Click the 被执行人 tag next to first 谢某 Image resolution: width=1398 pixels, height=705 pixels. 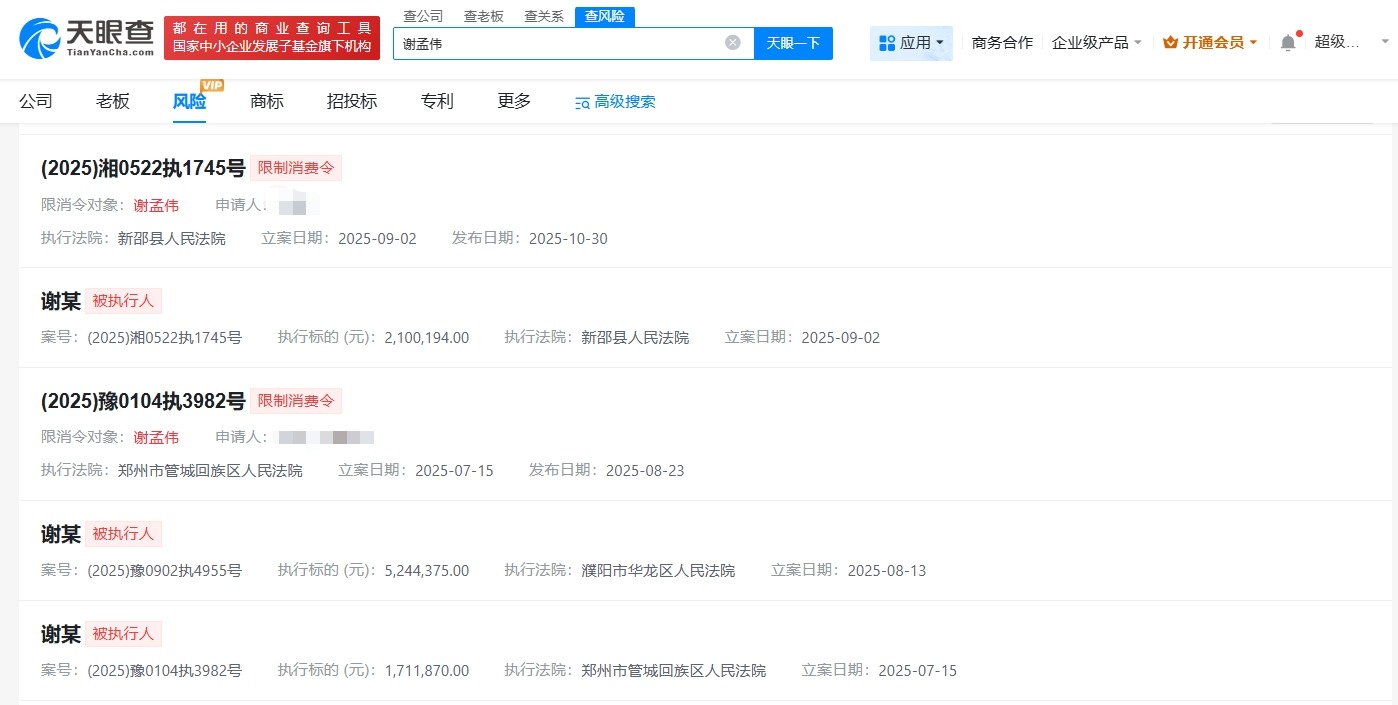pyautogui.click(x=123, y=300)
